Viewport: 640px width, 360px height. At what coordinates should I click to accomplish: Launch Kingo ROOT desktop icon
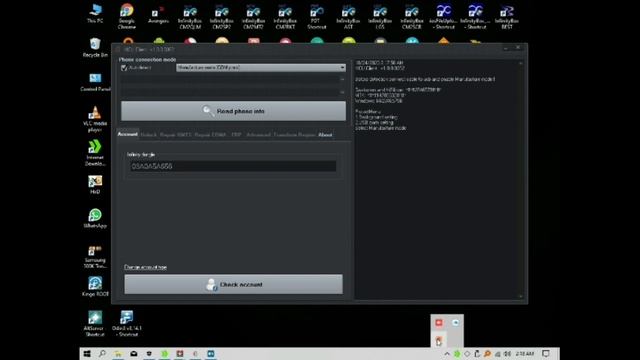tap(95, 287)
